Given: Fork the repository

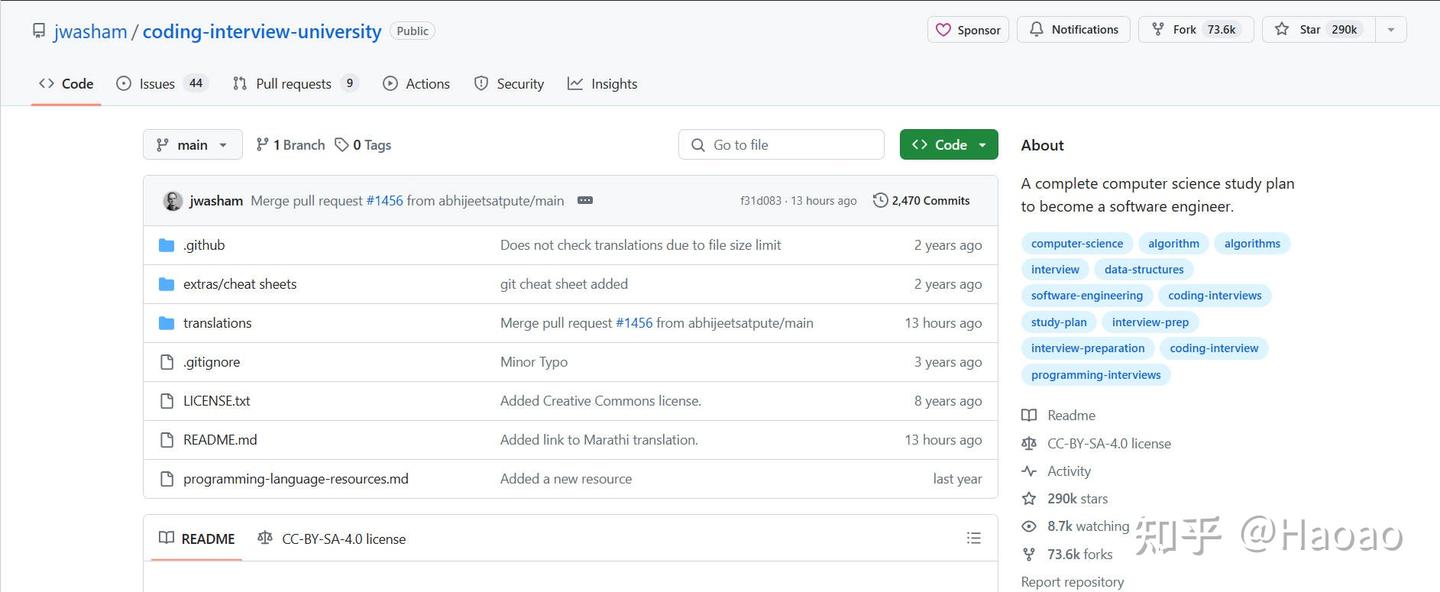Looking at the screenshot, I should [x=1195, y=30].
